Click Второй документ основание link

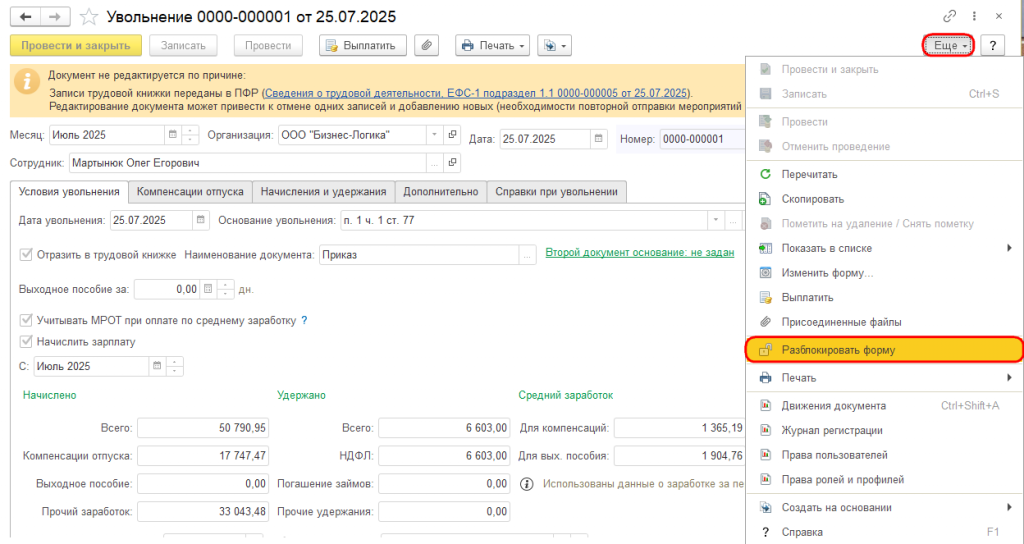tap(640, 252)
